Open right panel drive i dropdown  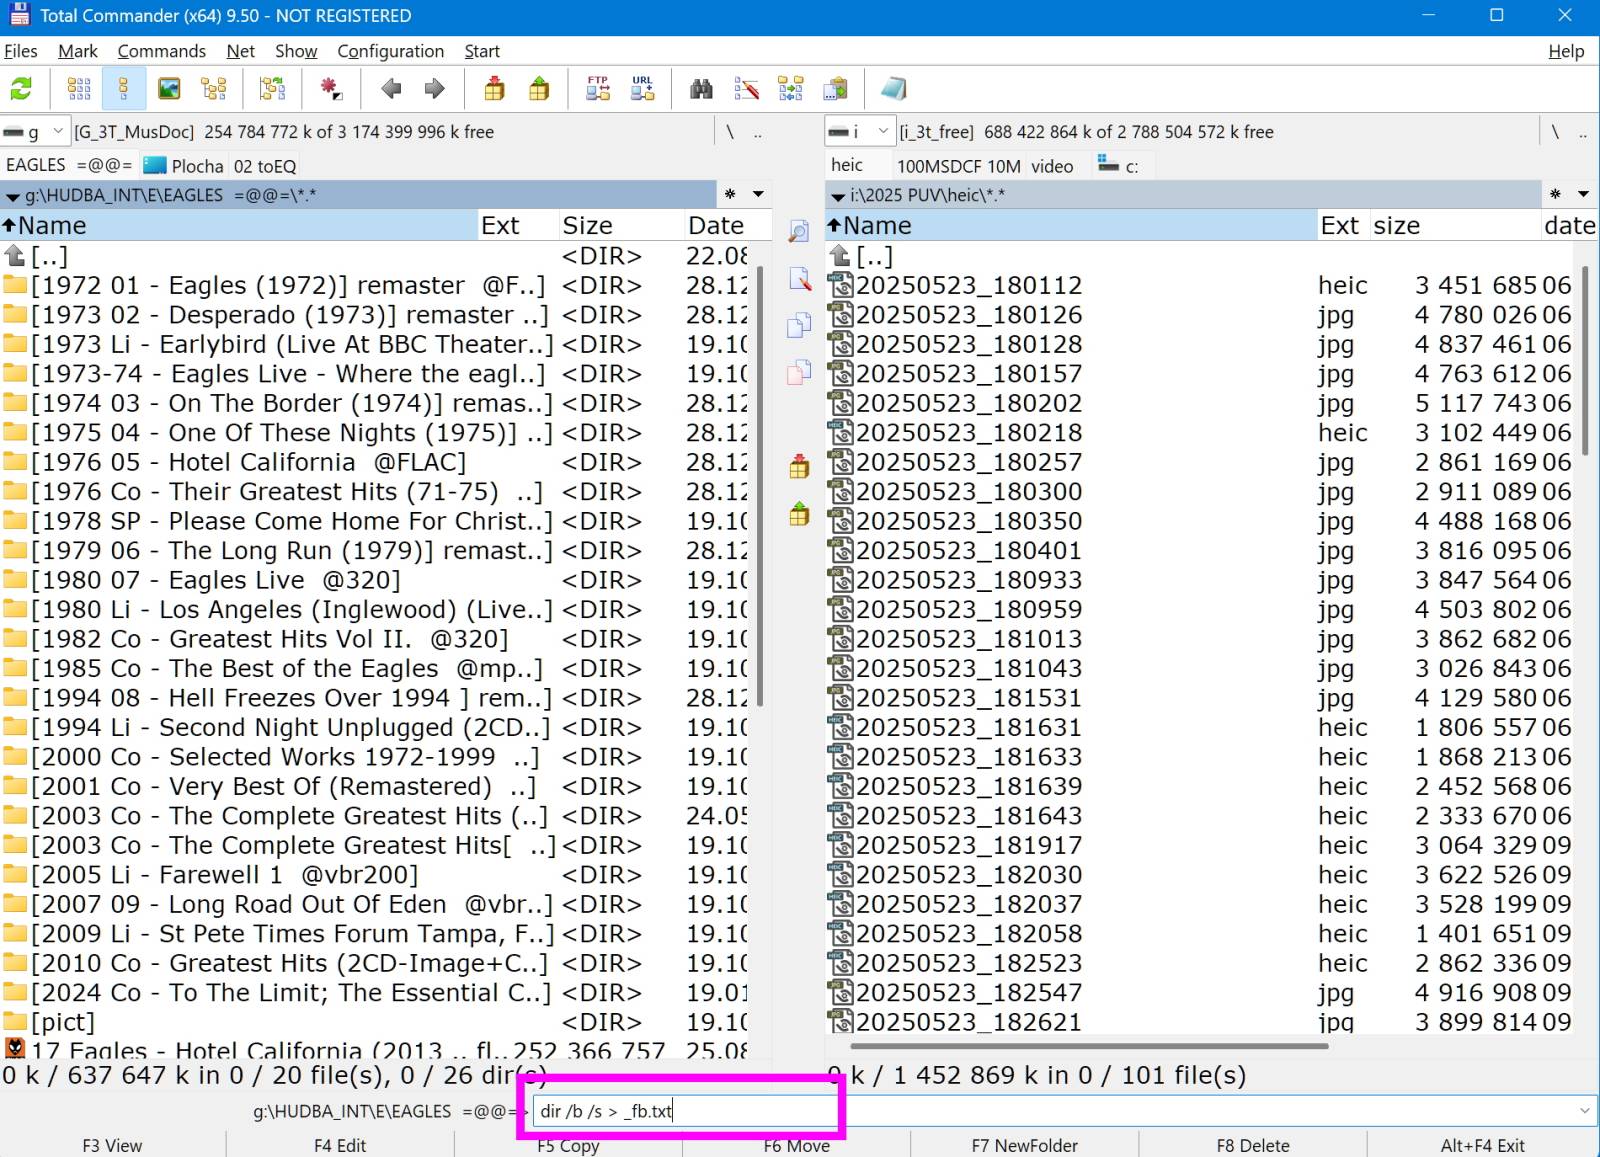(x=859, y=131)
